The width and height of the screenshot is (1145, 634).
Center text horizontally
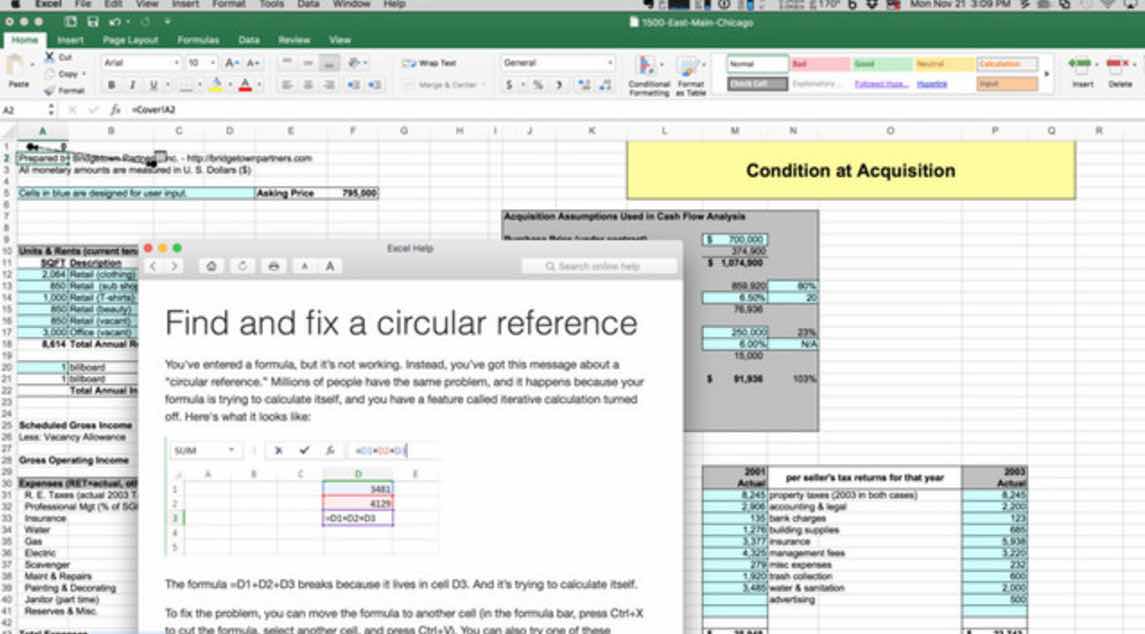coord(308,85)
